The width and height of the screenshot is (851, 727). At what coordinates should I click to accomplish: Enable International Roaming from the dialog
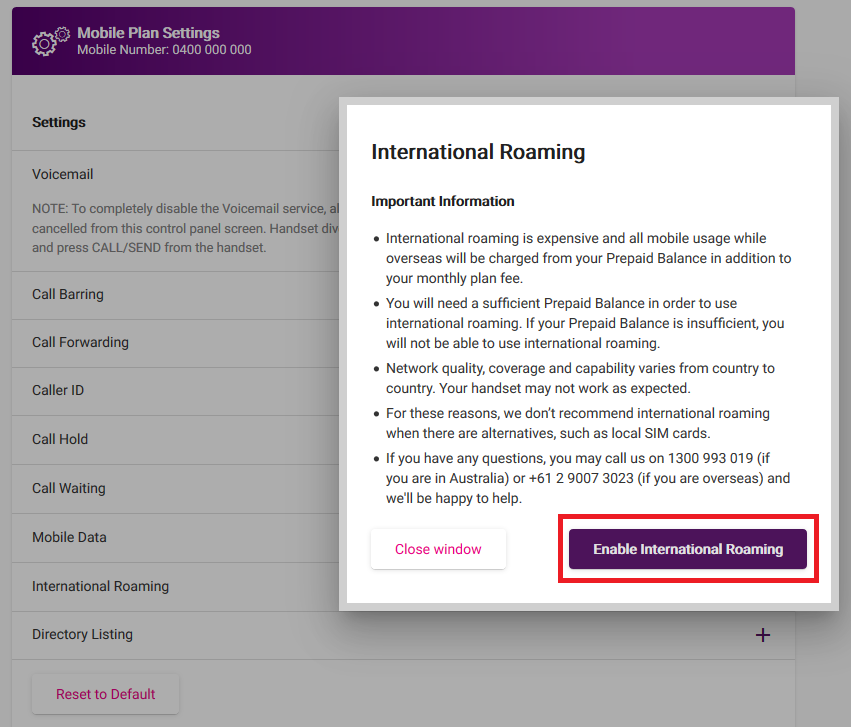coord(687,549)
